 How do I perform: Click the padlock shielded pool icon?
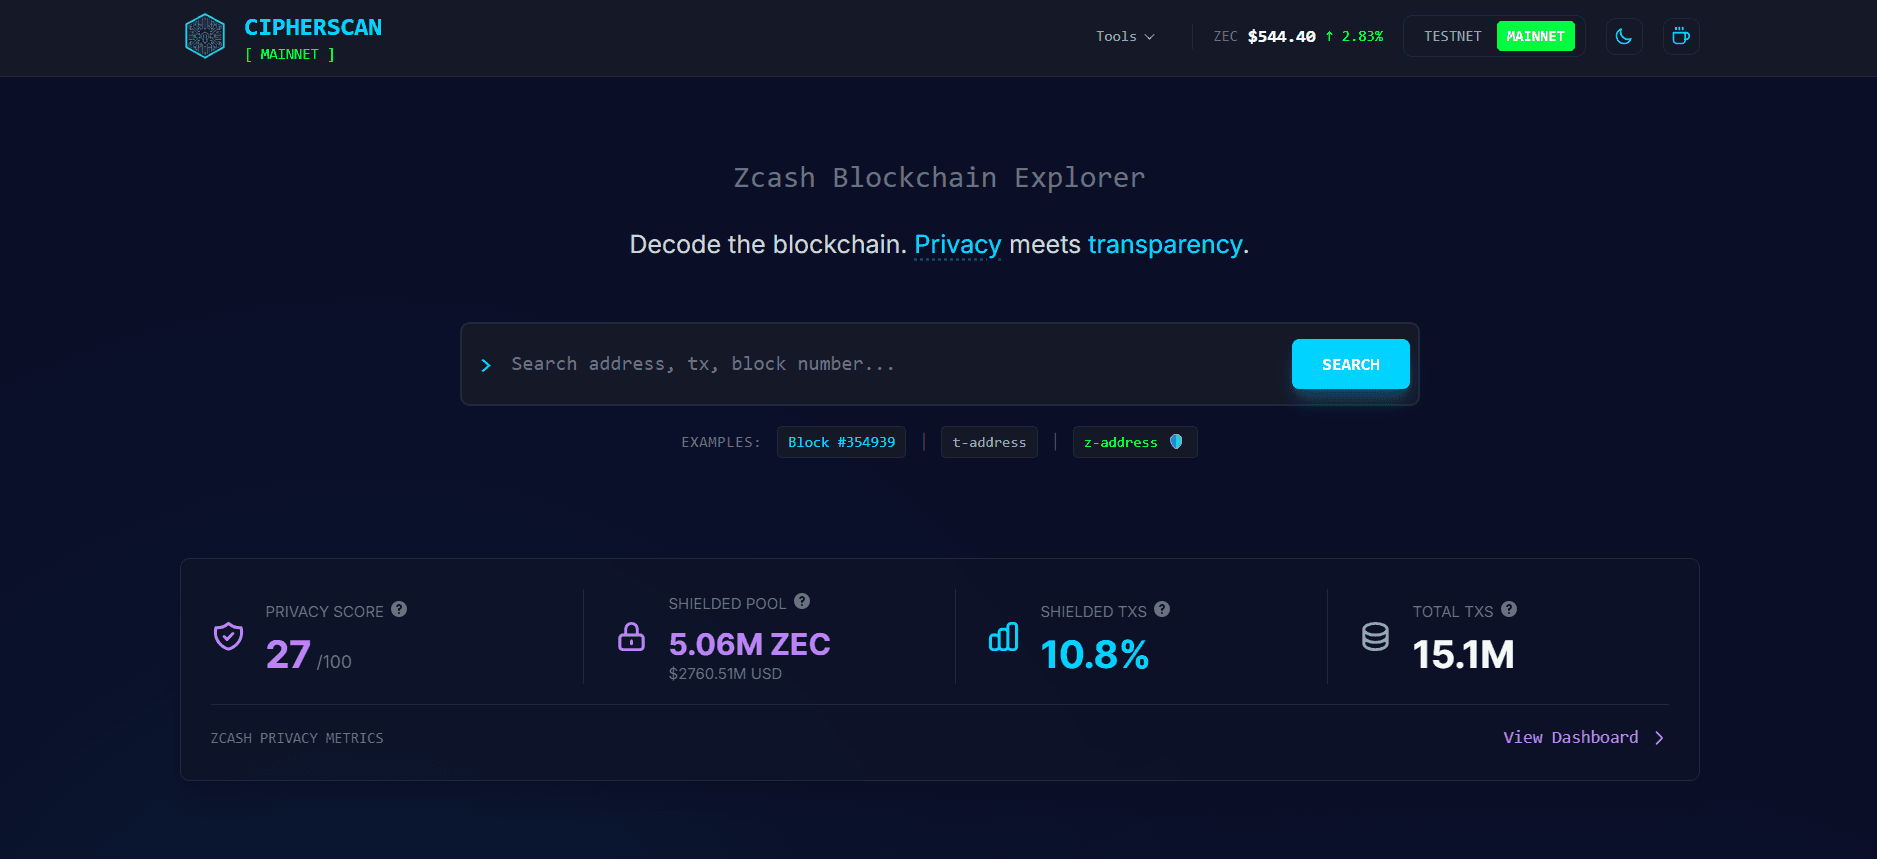point(631,636)
